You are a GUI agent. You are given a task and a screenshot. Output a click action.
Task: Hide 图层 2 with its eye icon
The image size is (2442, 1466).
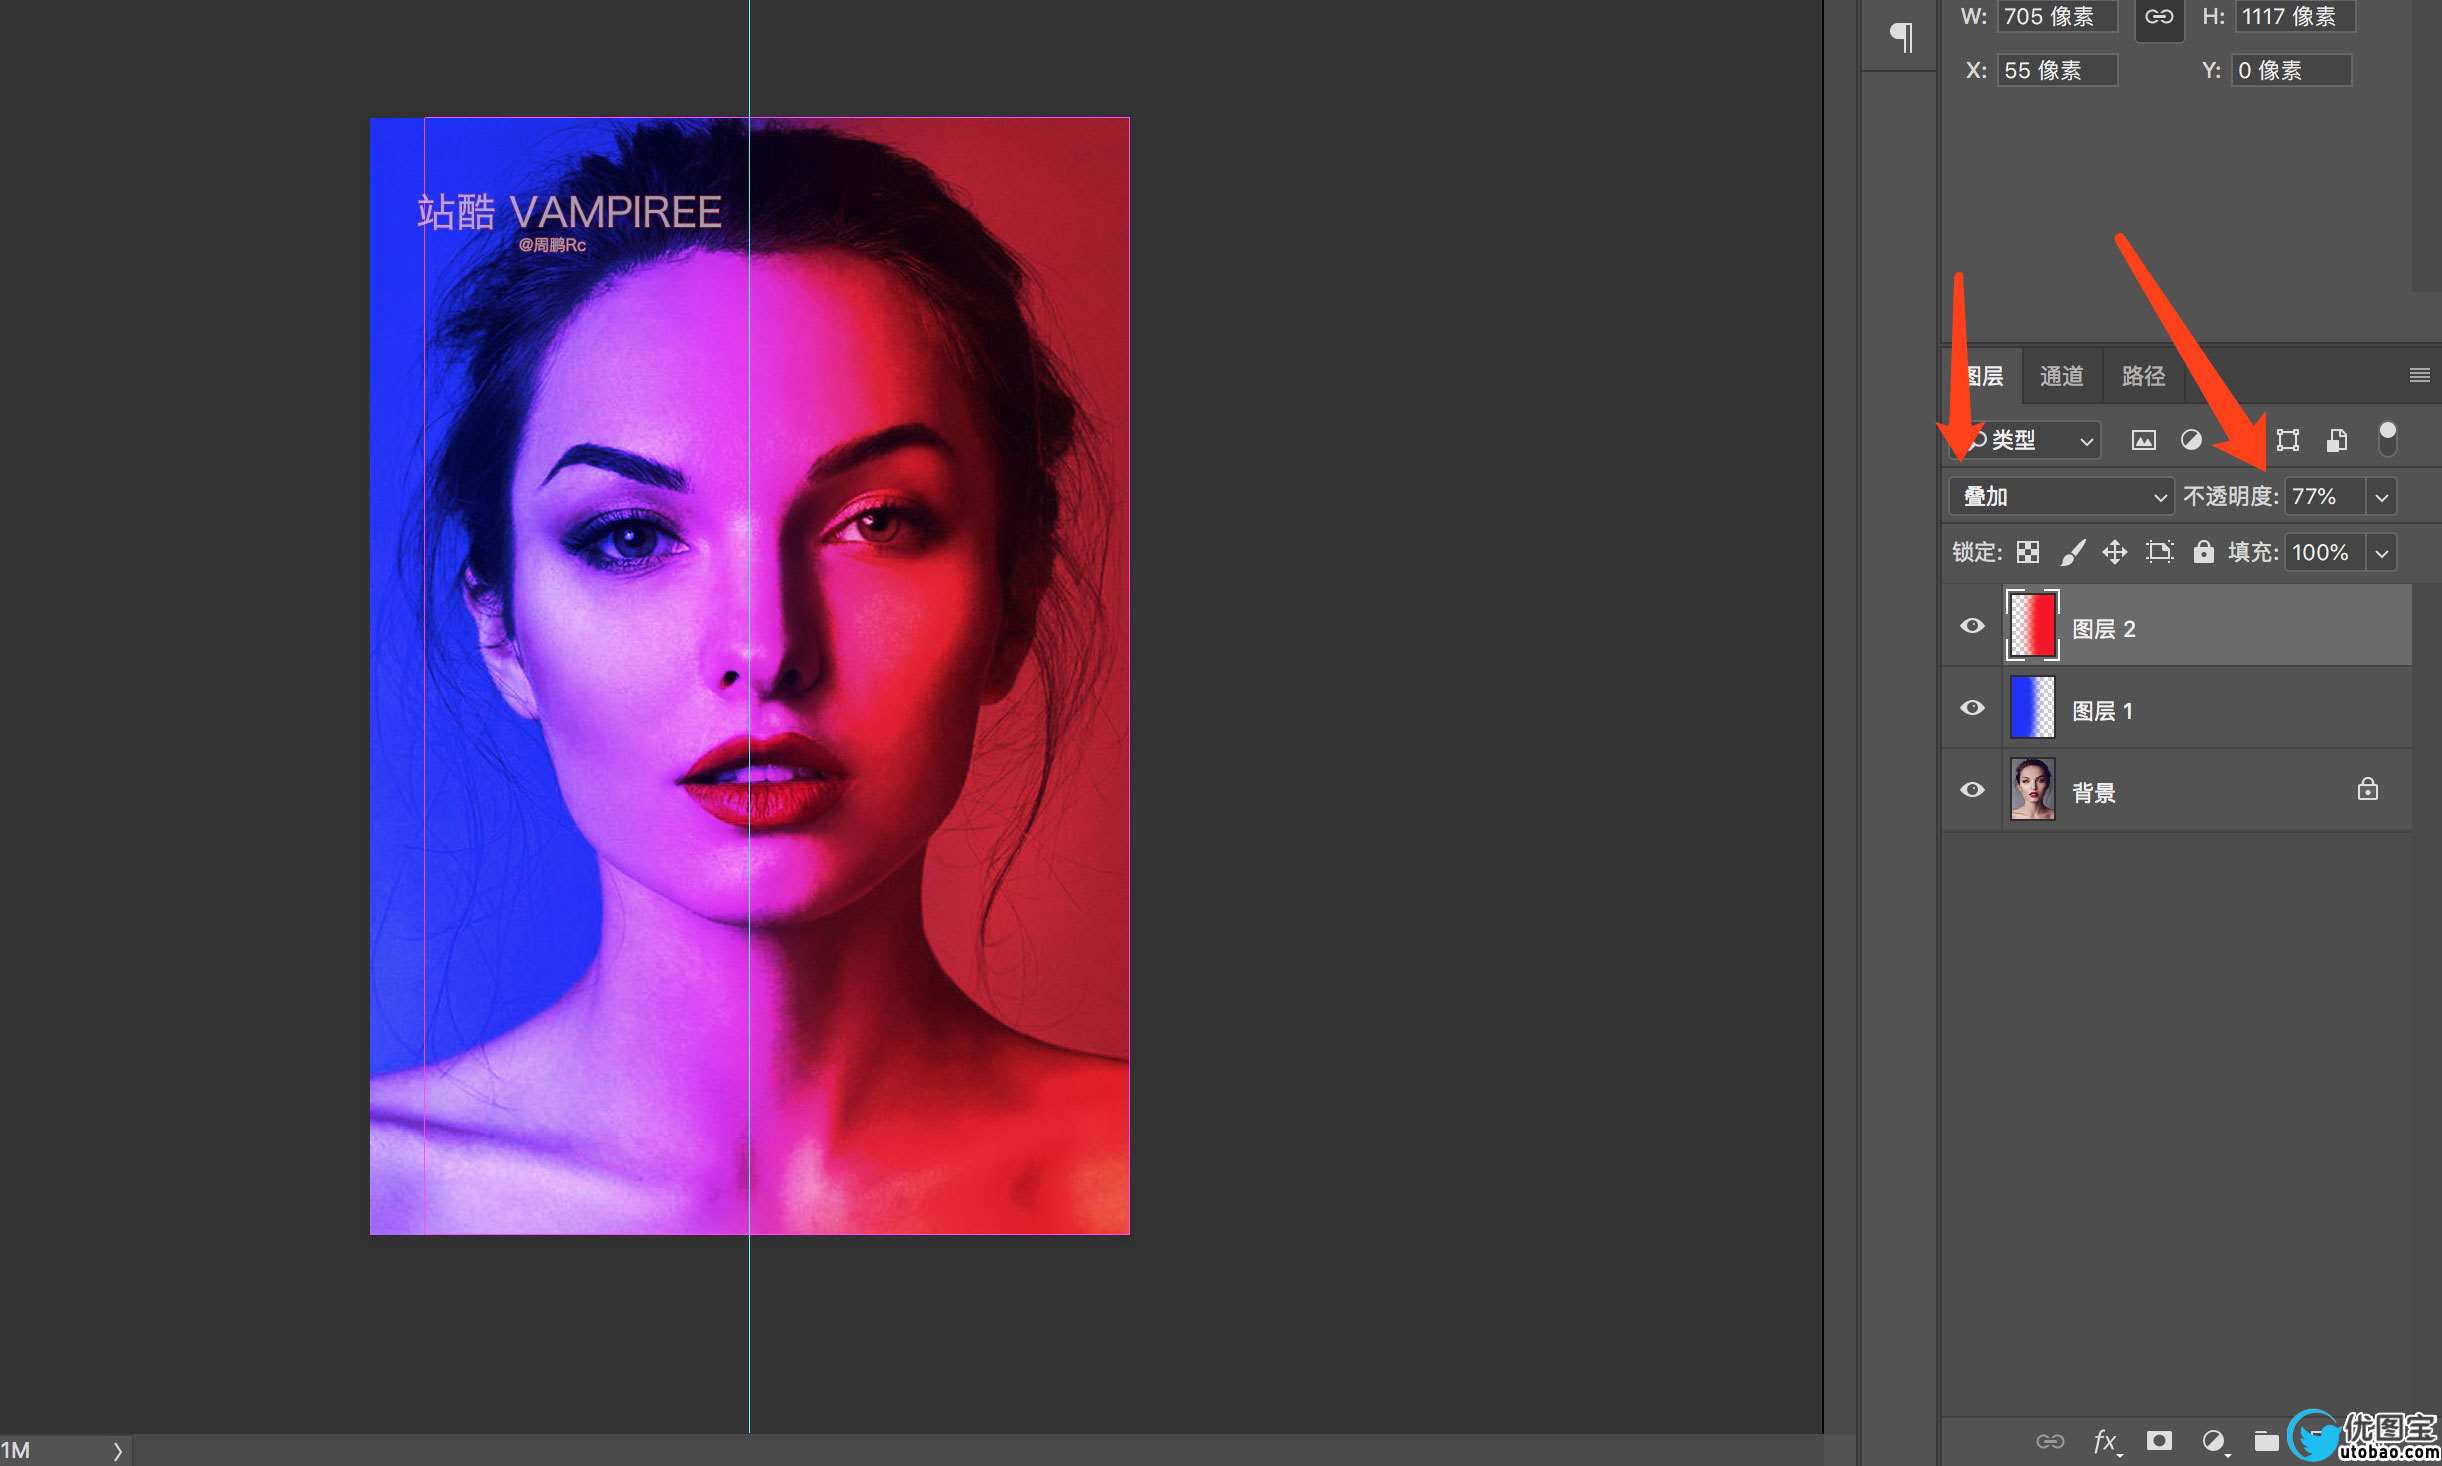(1972, 626)
